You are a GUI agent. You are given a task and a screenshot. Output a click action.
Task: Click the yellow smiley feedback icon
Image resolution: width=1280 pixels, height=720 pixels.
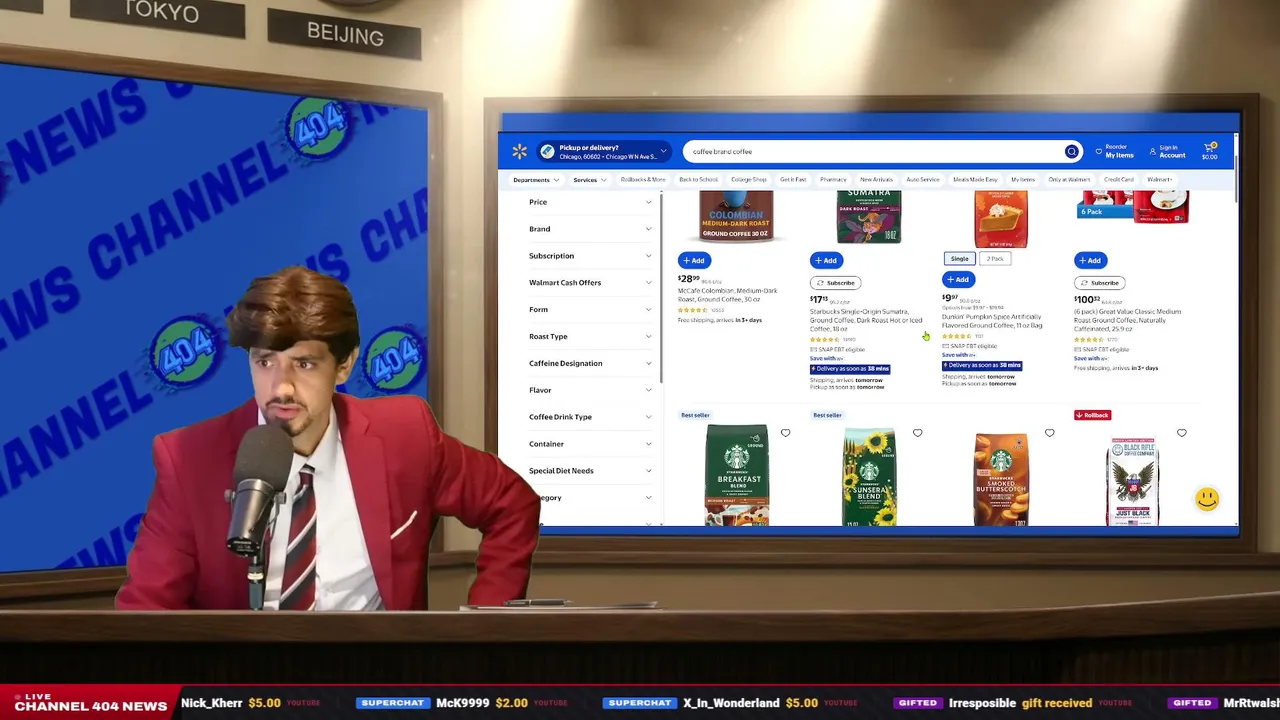[x=1207, y=498]
